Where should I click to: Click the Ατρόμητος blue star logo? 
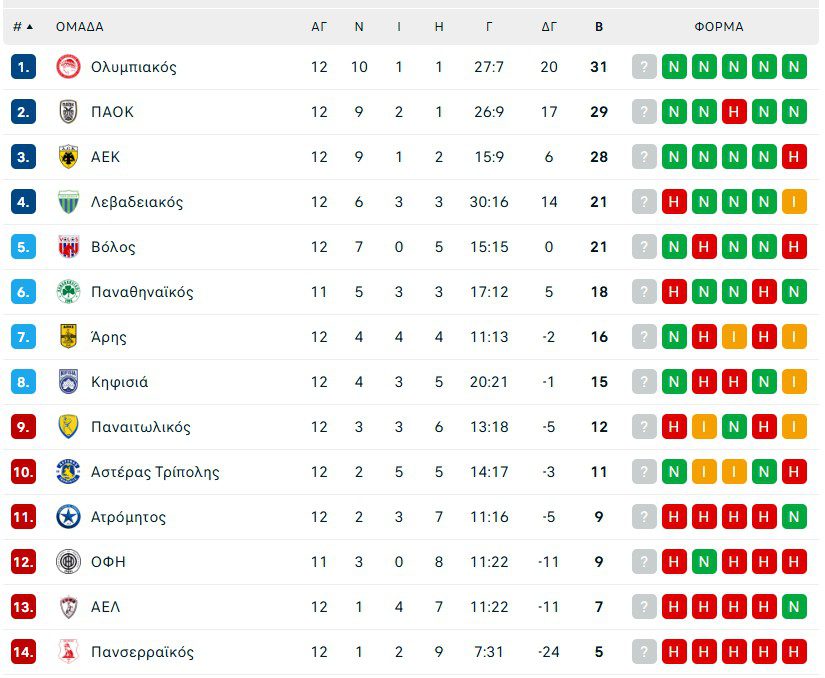68,517
